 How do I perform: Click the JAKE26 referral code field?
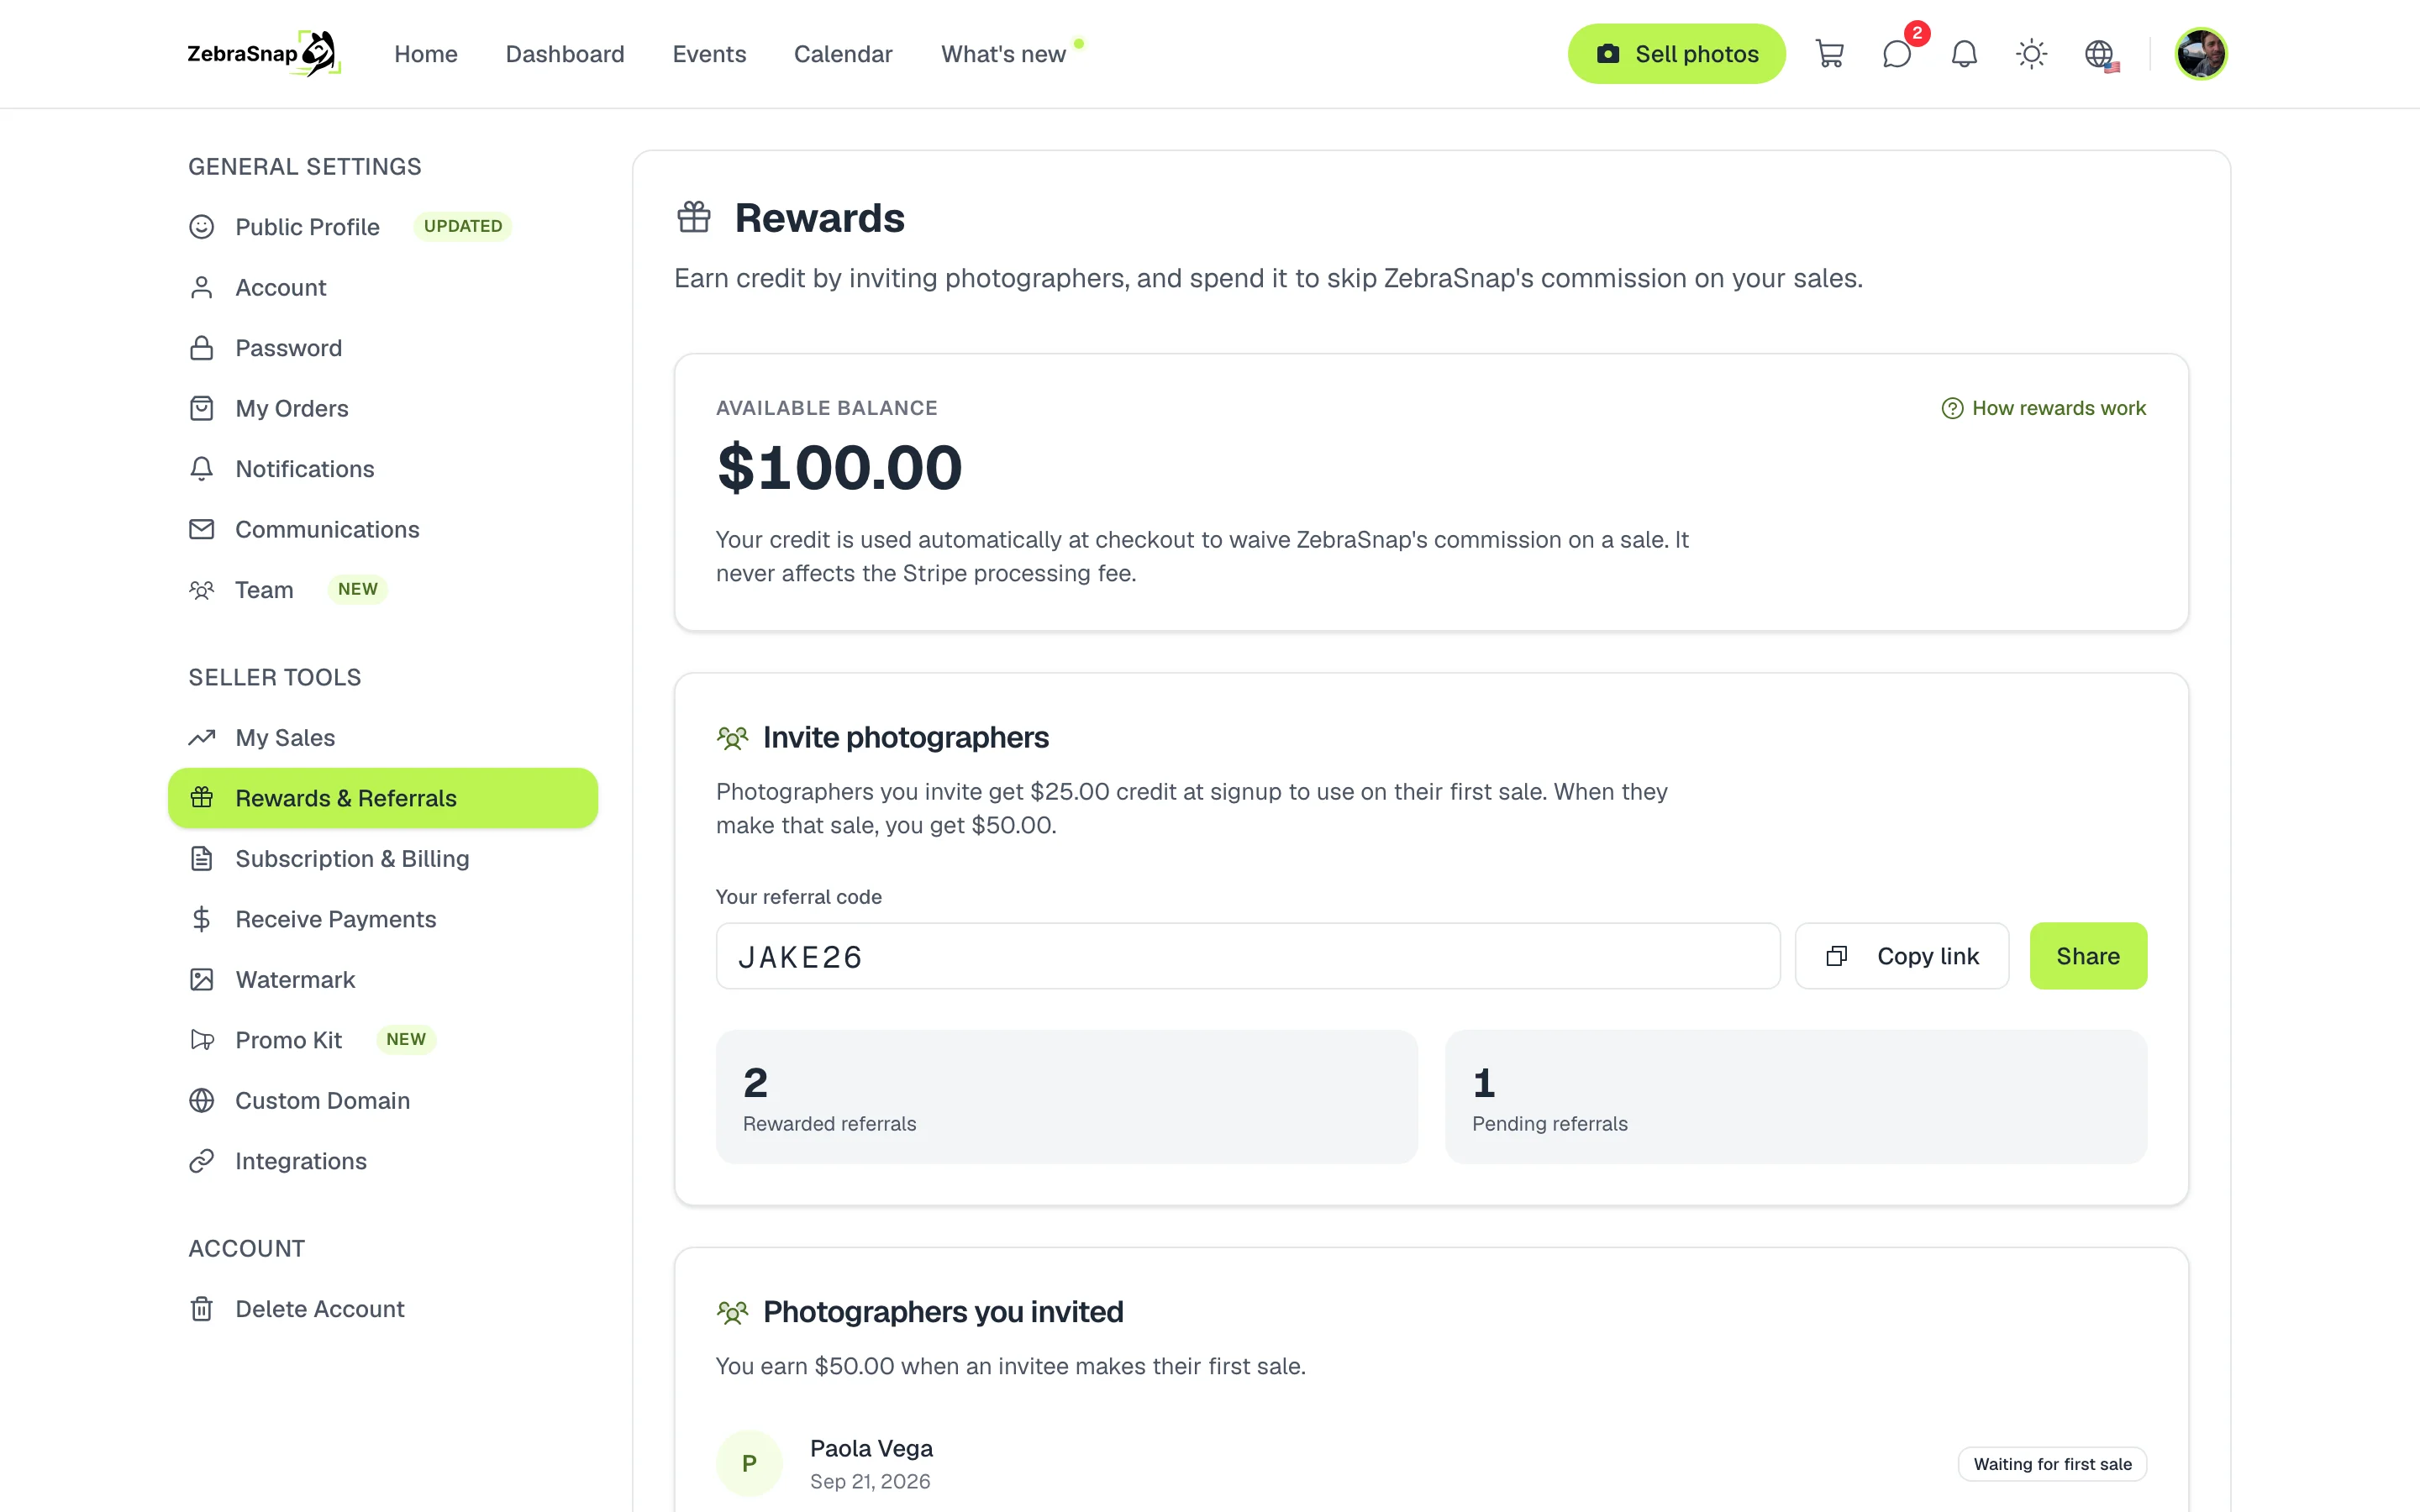coord(1247,956)
